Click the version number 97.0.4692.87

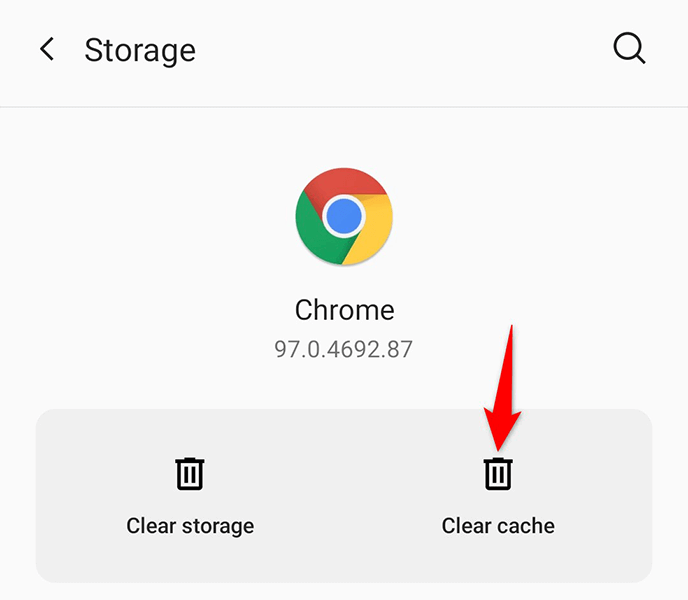(x=344, y=349)
